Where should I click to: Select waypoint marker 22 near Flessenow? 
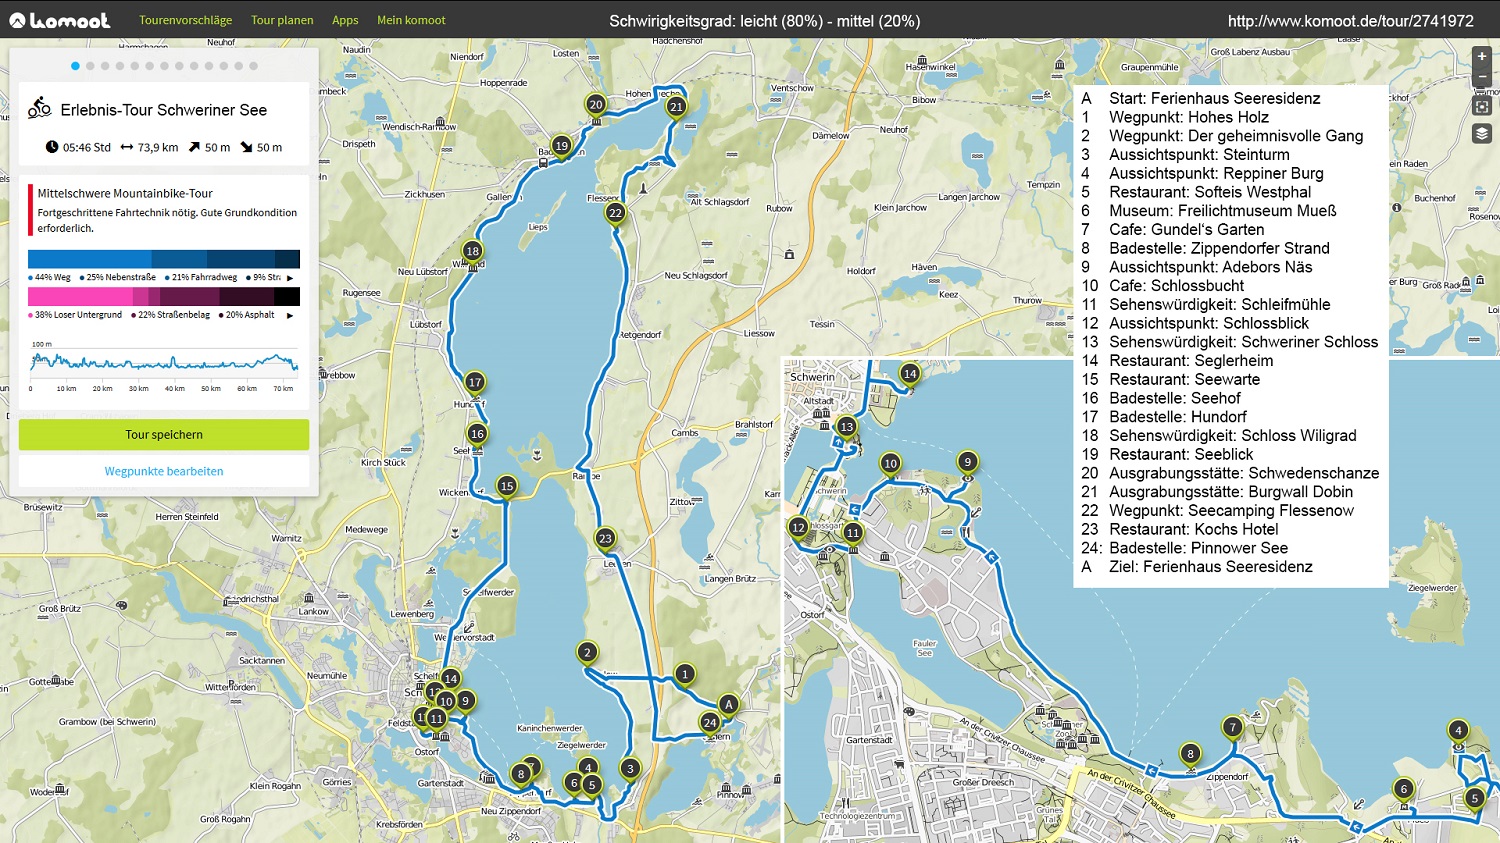(615, 212)
